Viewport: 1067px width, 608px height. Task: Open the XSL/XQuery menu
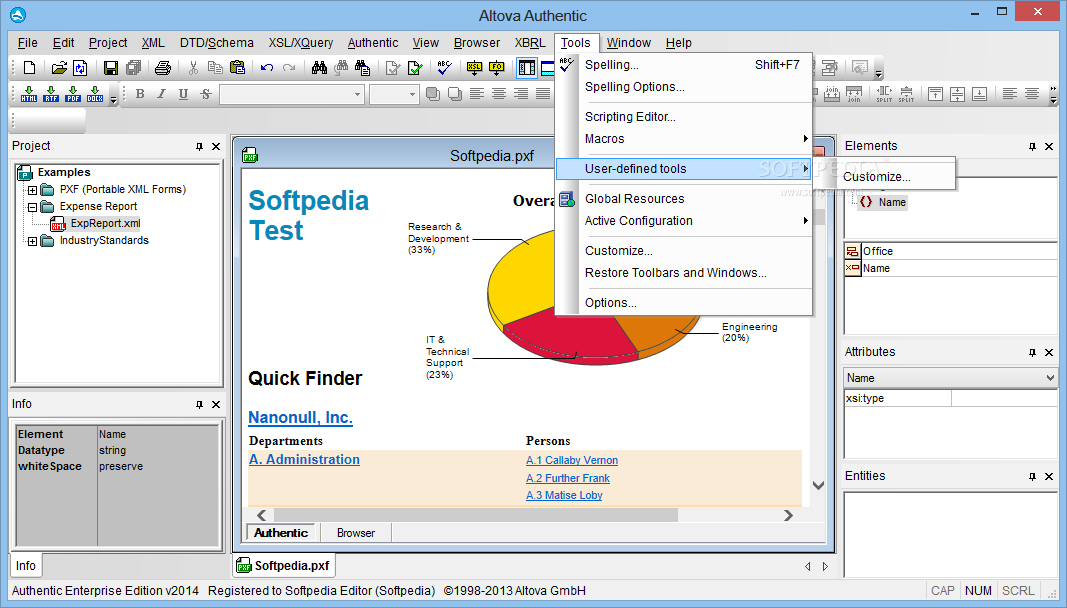pyautogui.click(x=301, y=43)
